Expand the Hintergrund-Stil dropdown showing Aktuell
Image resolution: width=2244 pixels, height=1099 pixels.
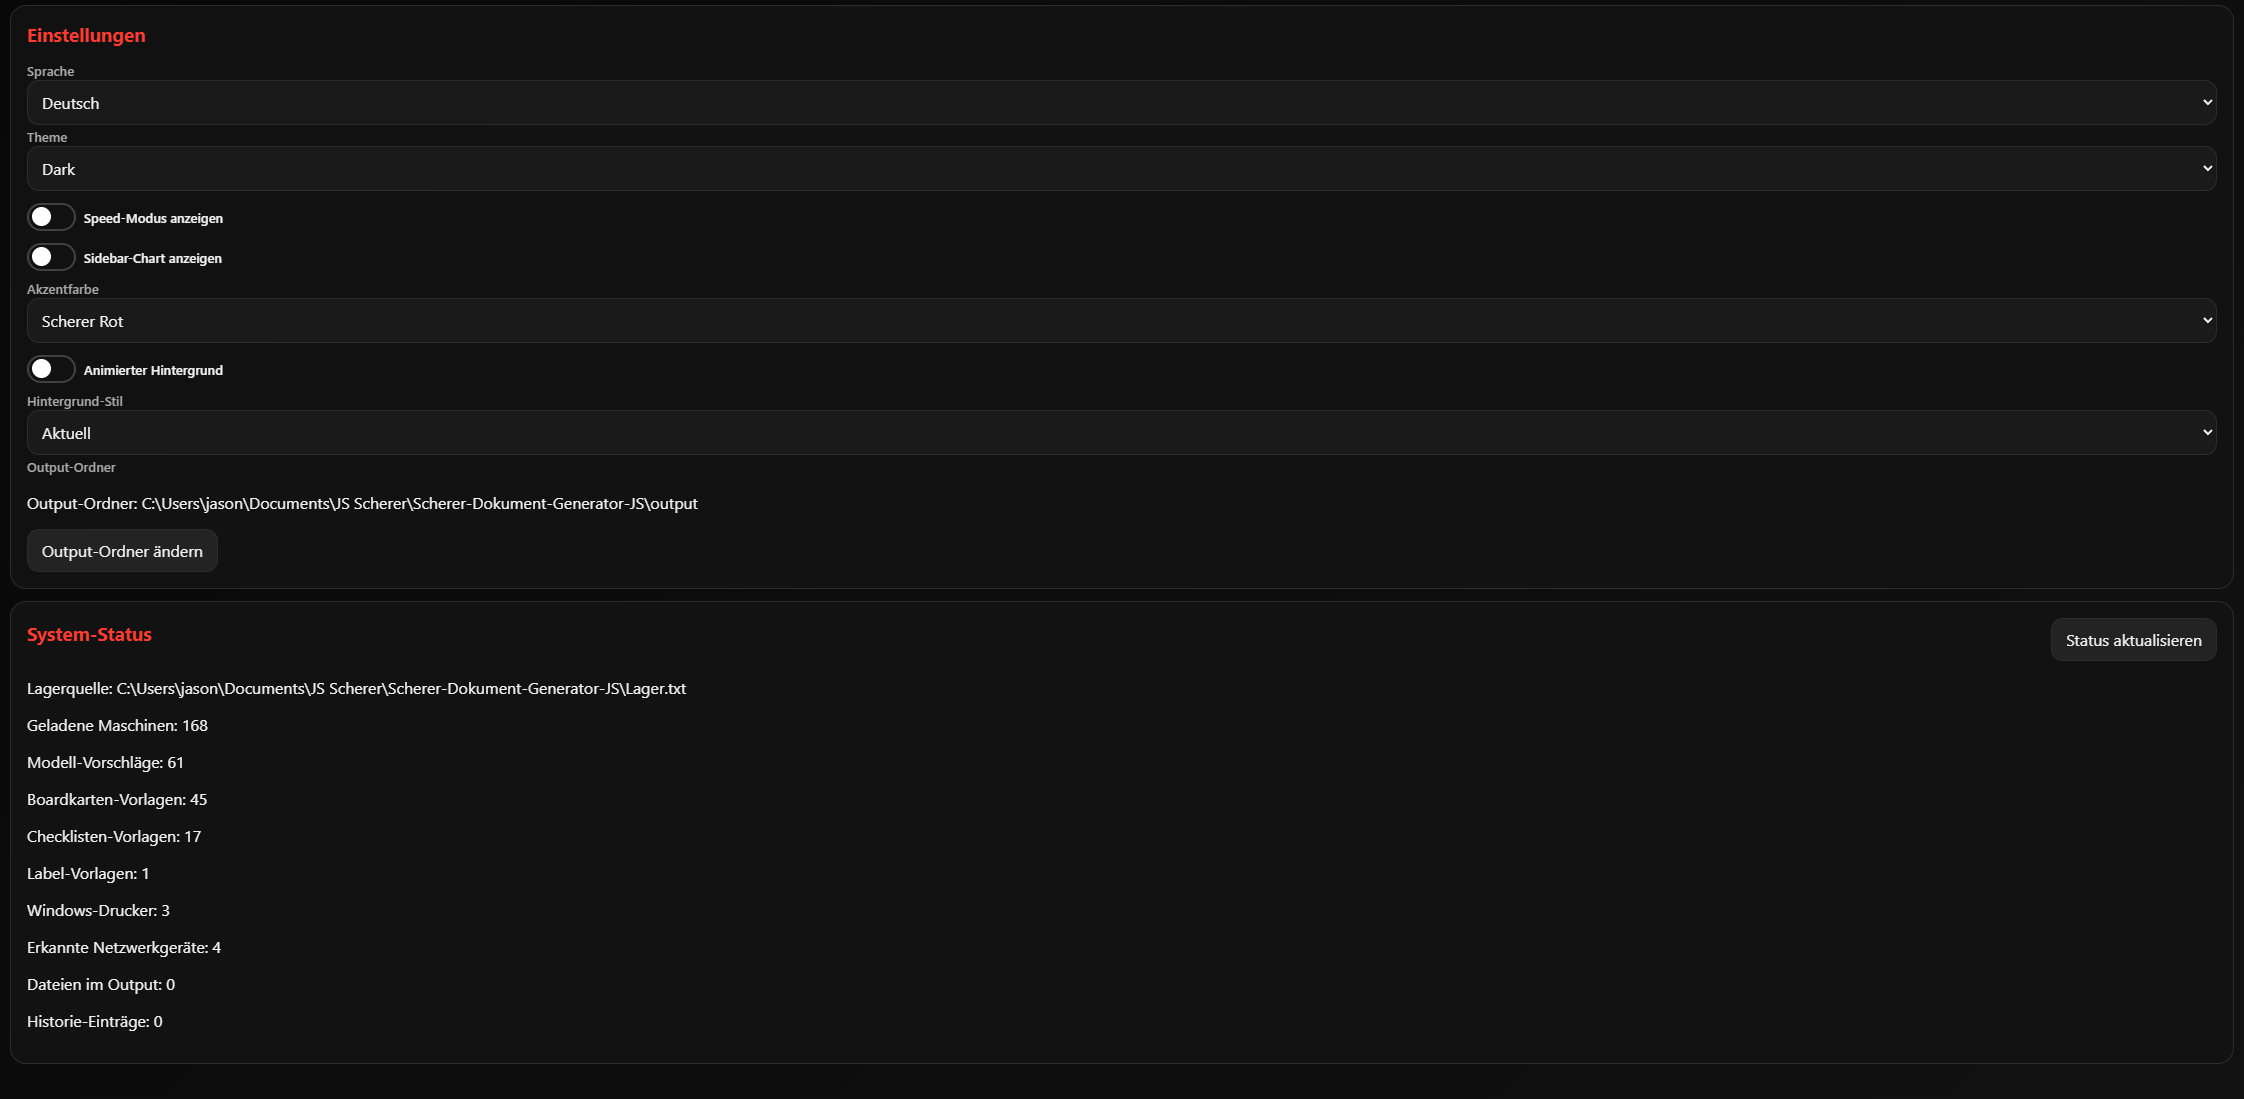point(1120,433)
